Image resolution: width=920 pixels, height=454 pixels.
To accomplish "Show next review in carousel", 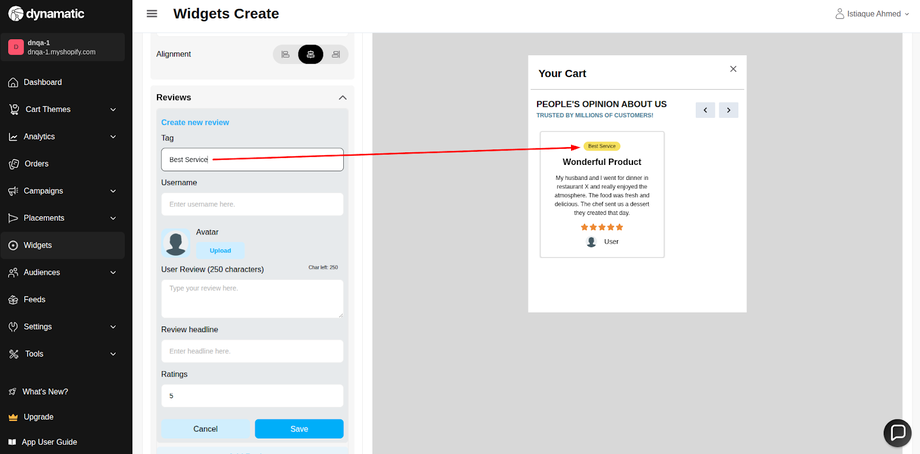I will click(729, 110).
